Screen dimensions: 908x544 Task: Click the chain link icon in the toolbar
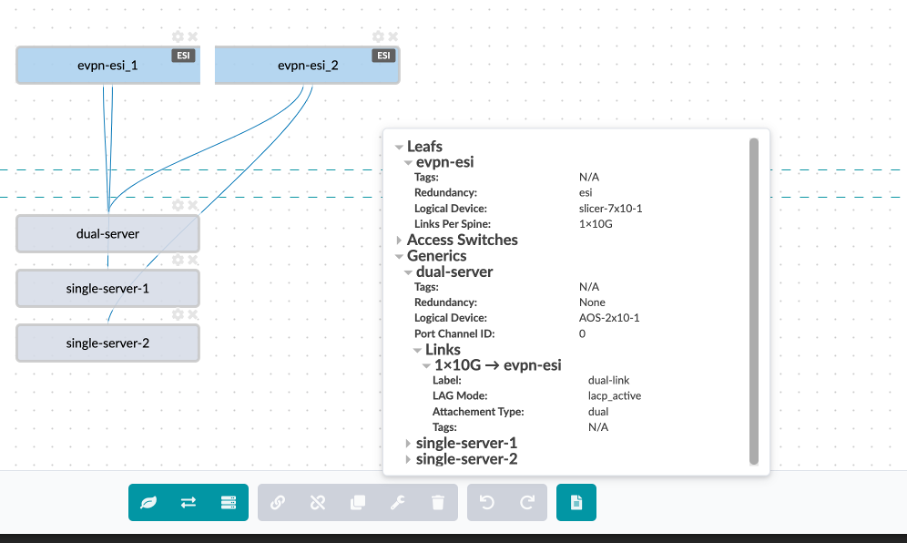278,503
